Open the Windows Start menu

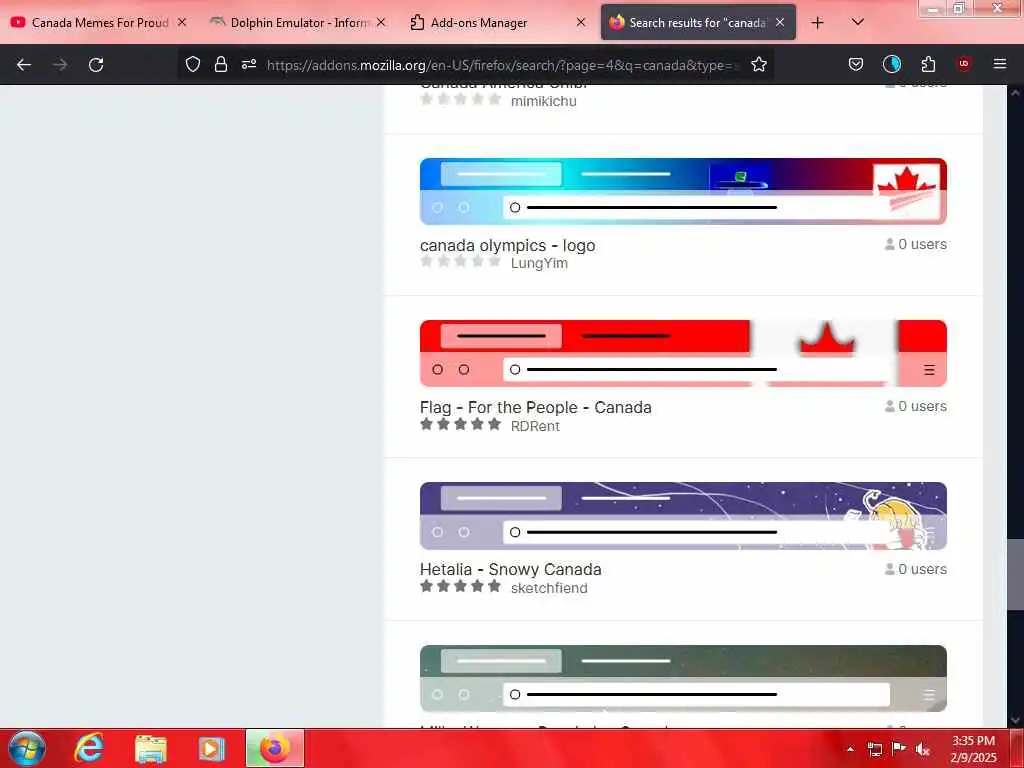(x=27, y=748)
